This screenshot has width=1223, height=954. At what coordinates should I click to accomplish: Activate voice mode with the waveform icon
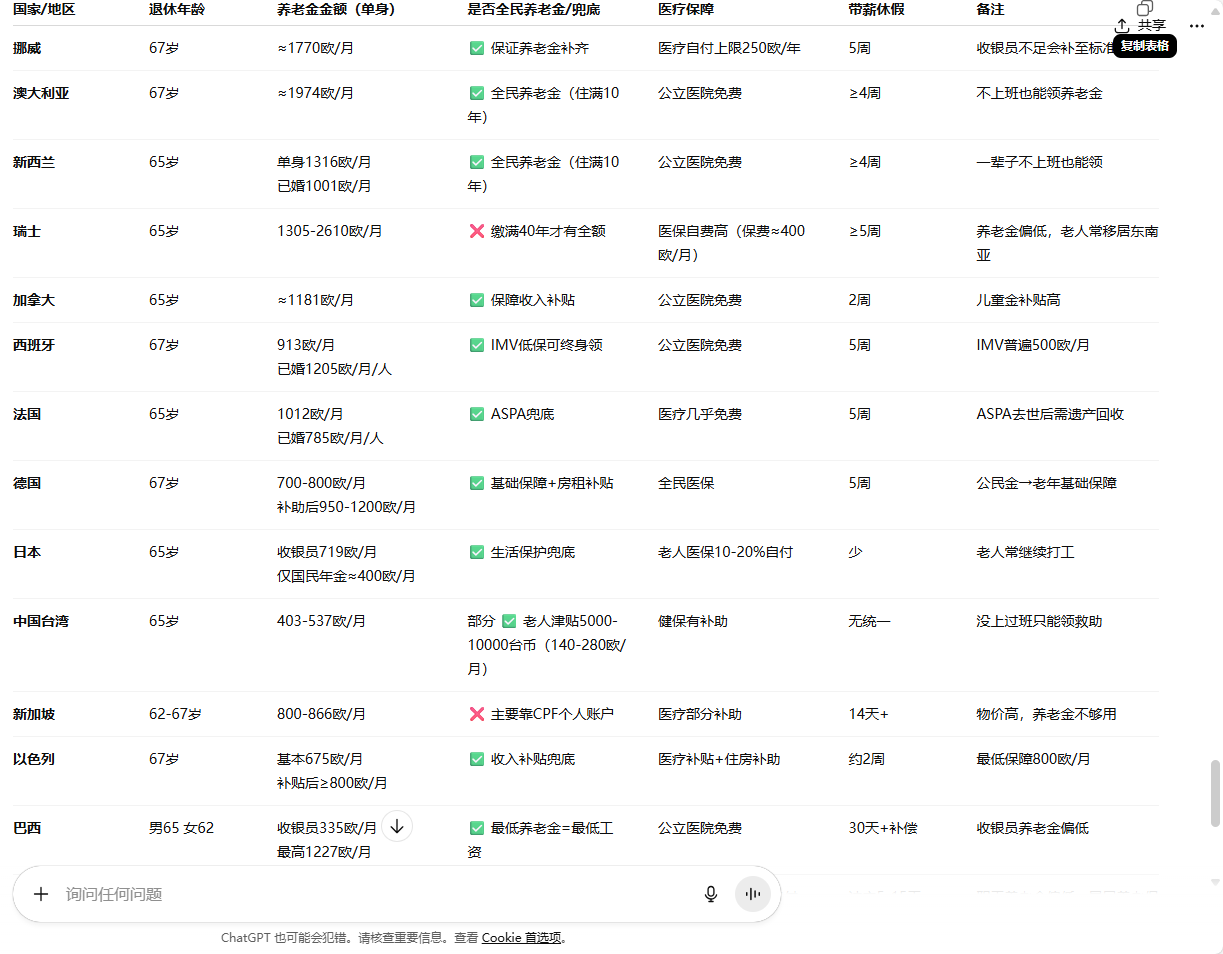pos(752,894)
